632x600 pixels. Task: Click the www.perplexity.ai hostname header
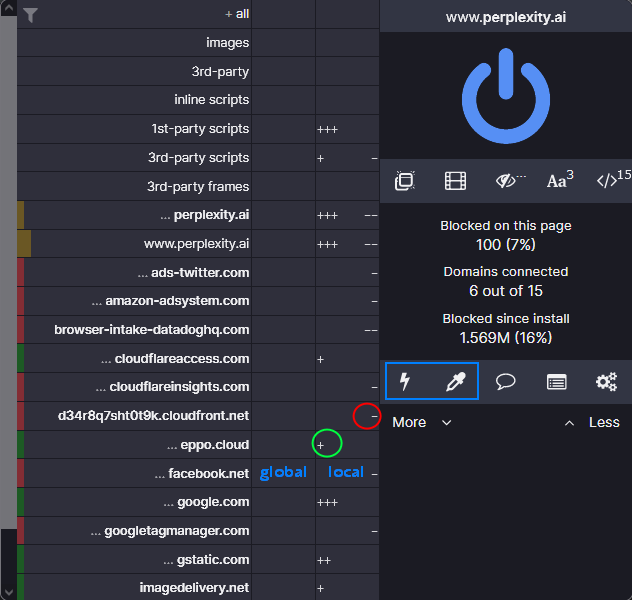(x=506, y=17)
